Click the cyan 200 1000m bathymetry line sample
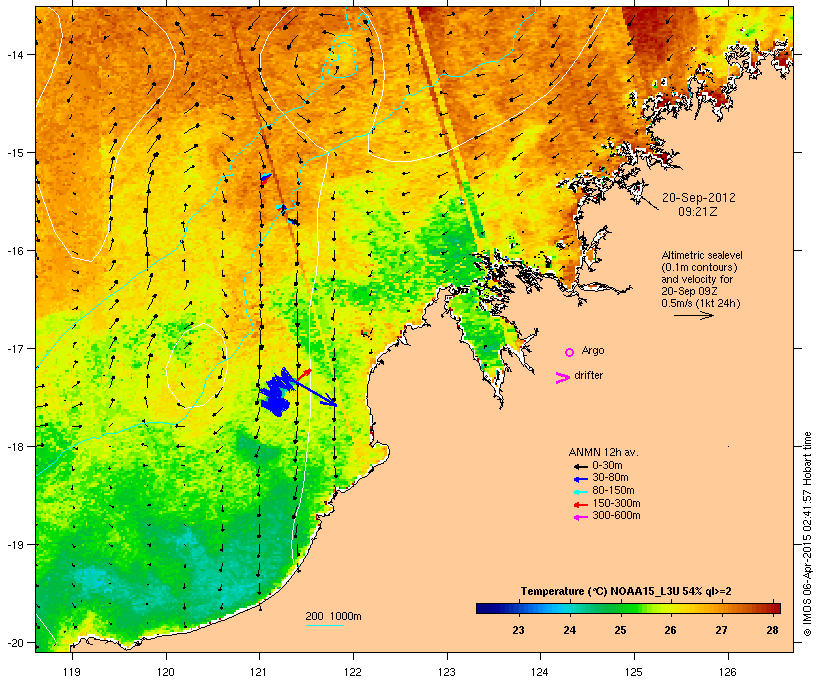 pos(324,625)
